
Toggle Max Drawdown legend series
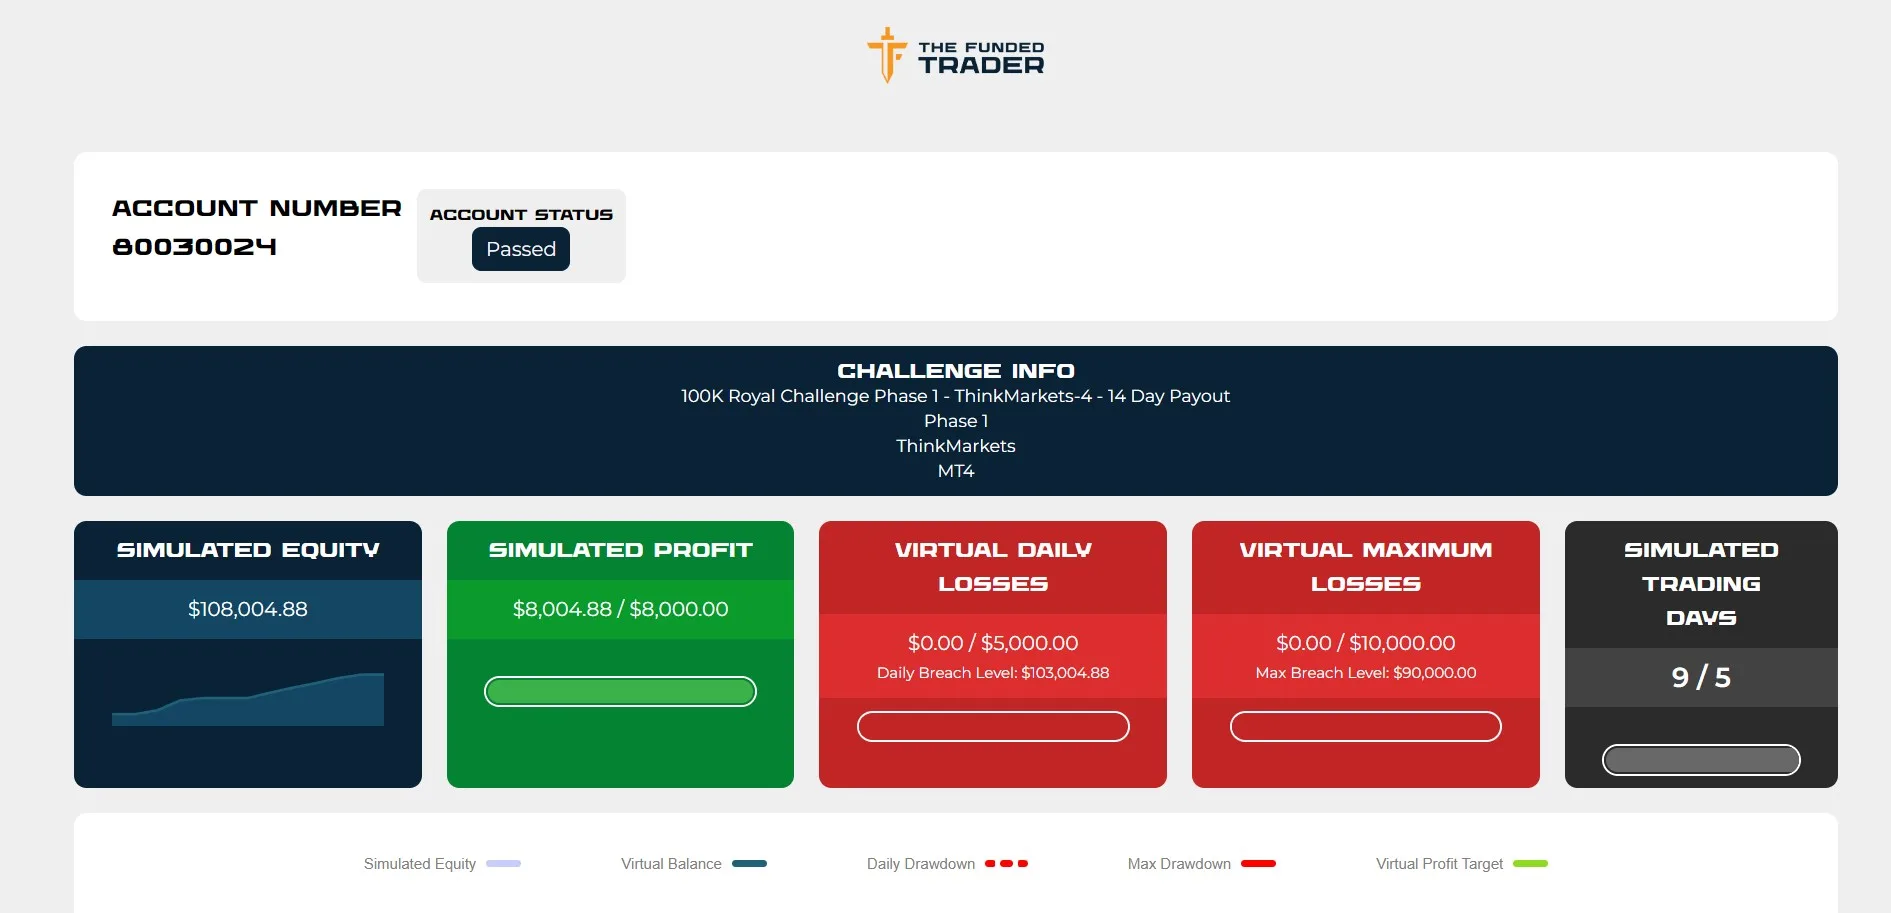(1179, 864)
